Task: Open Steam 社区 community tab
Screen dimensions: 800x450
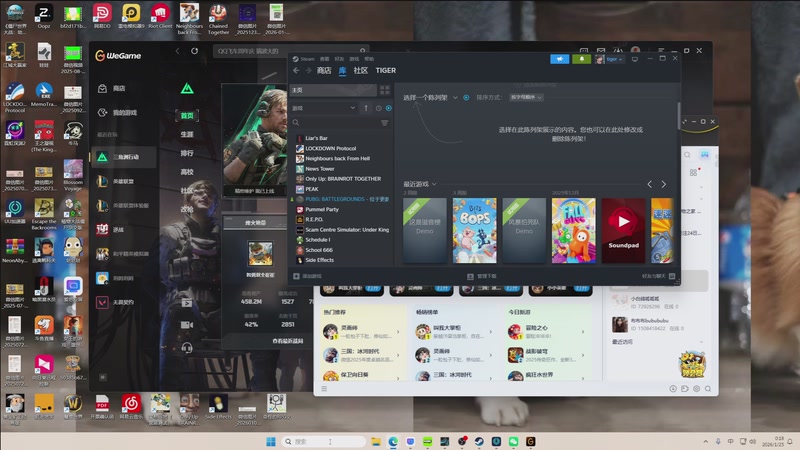Action: point(361,70)
